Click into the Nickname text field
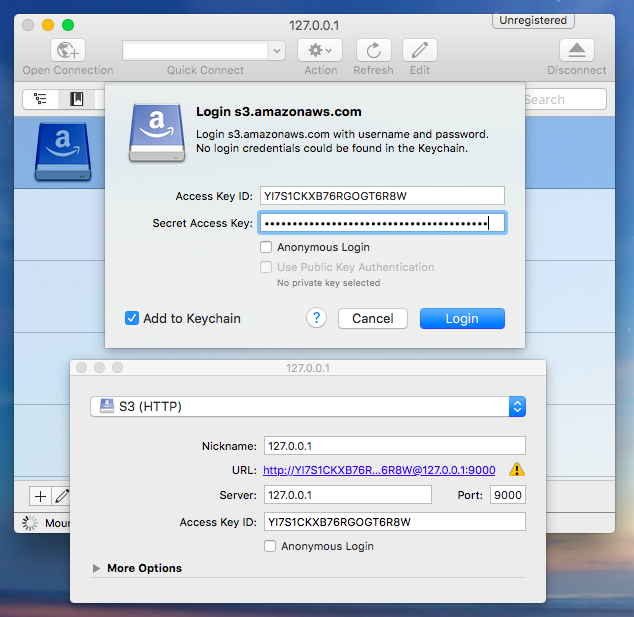634x617 pixels. [x=393, y=446]
